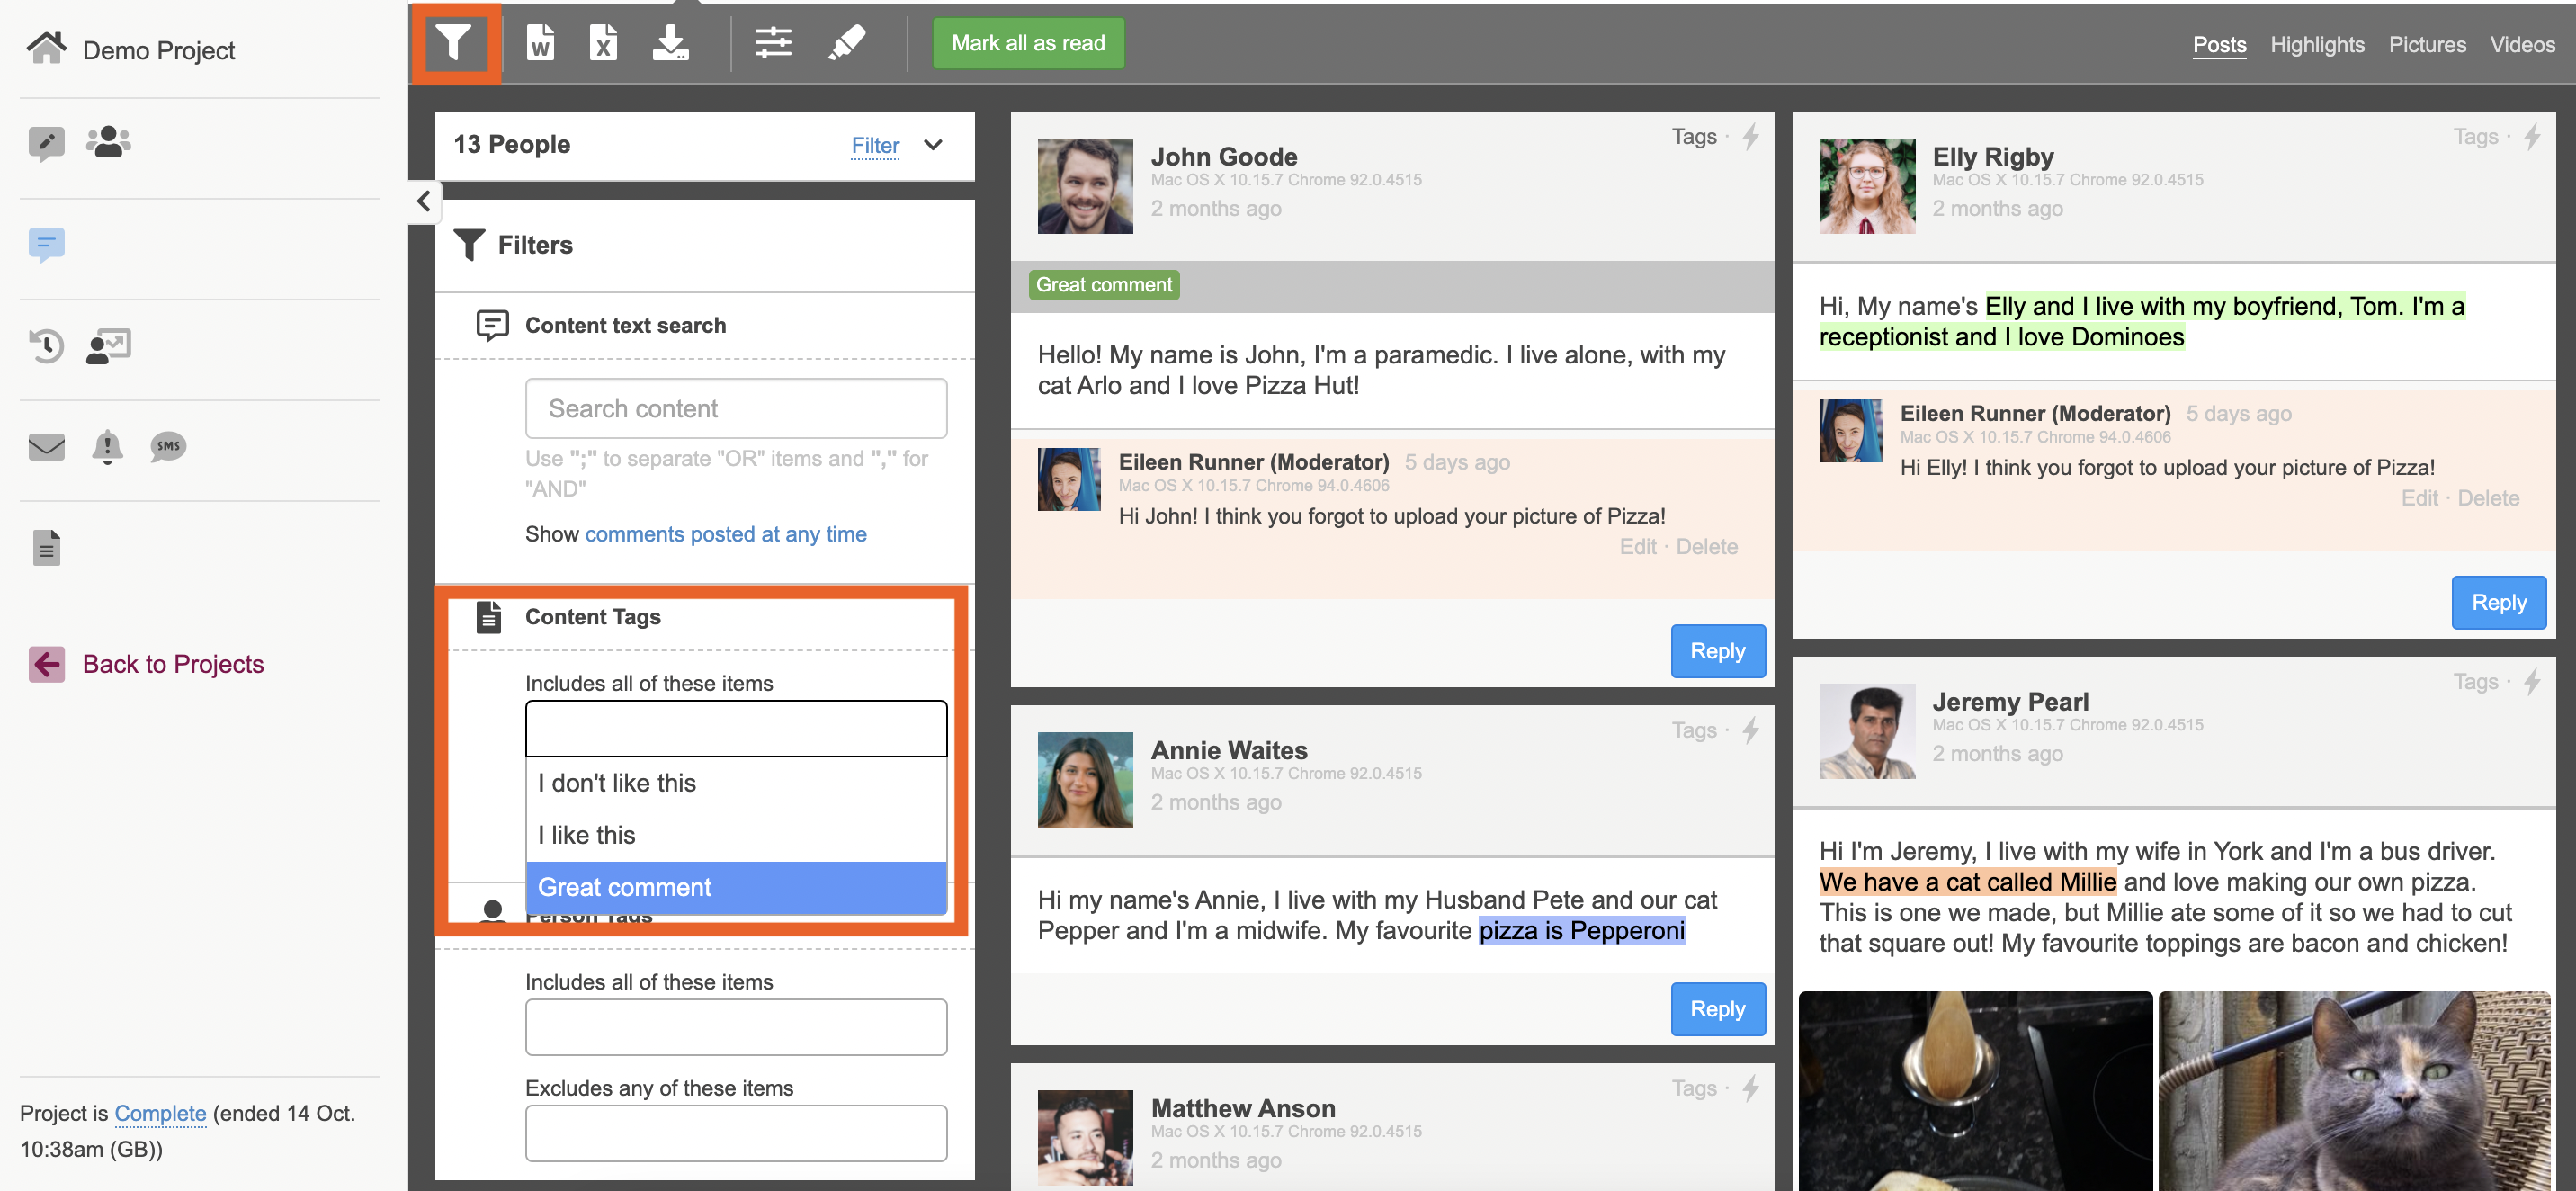Switch to the Highlights tab
This screenshot has width=2576, height=1191.
coord(2316,44)
